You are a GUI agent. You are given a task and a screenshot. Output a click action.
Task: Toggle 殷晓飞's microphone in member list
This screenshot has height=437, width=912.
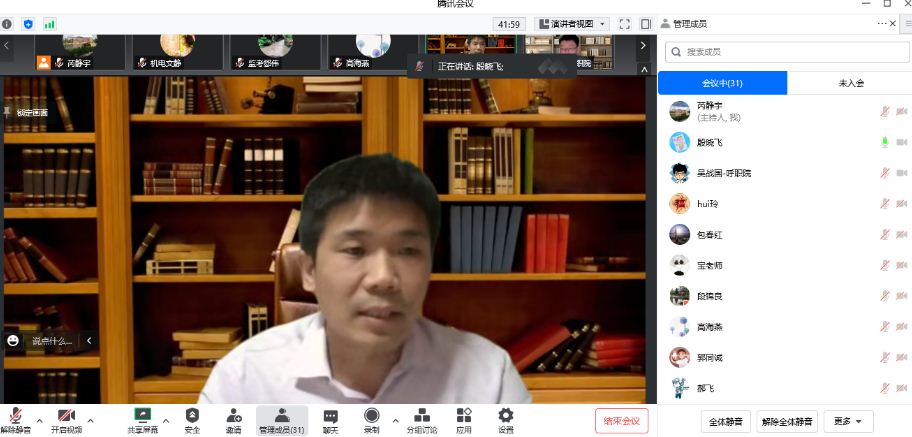click(884, 142)
